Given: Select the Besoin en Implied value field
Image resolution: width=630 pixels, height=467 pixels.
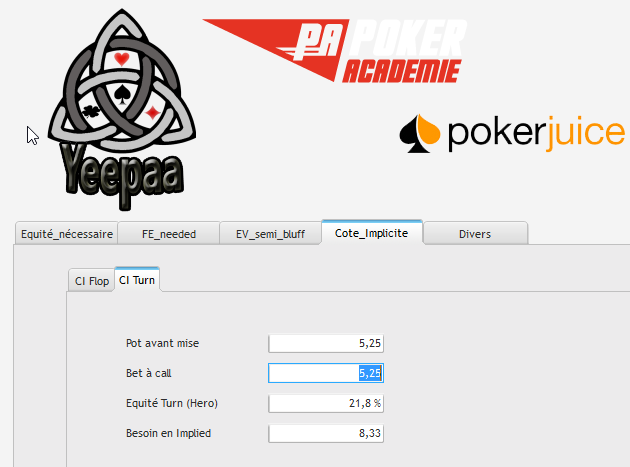Looking at the screenshot, I should pyautogui.click(x=326, y=433).
